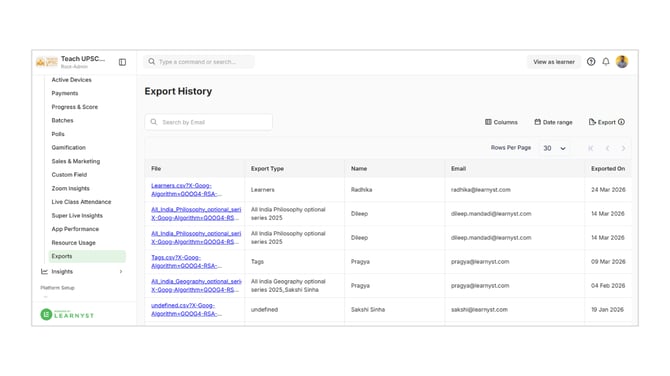Image resolution: width=670 pixels, height=376 pixels.
Task: Click the File column header
Action: click(156, 169)
